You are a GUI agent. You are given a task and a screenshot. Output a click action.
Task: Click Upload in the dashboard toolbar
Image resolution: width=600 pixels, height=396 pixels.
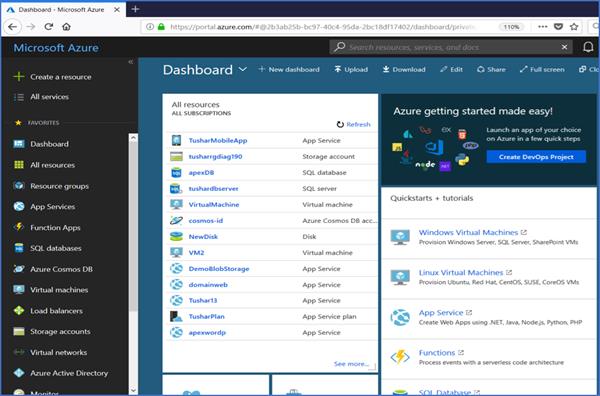pyautogui.click(x=351, y=70)
